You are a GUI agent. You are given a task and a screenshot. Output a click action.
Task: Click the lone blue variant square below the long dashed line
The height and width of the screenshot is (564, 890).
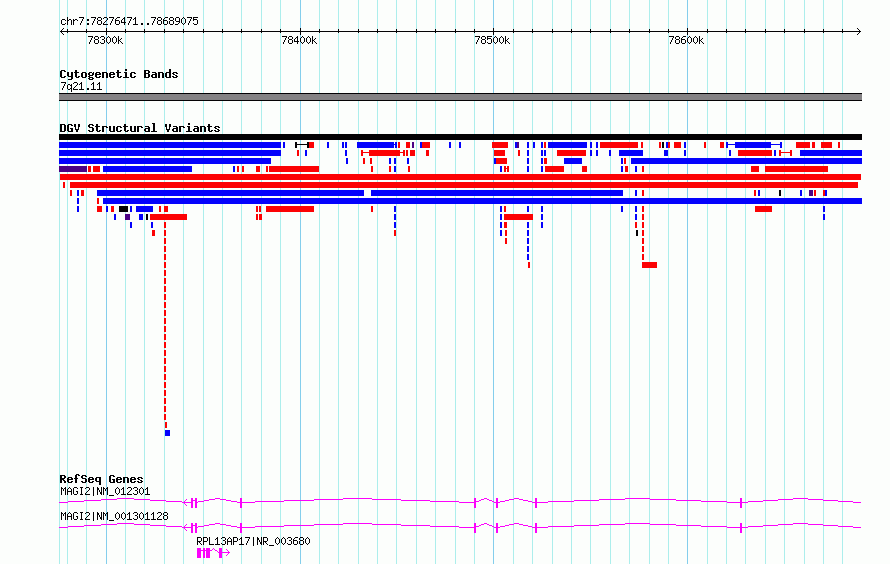[167, 433]
